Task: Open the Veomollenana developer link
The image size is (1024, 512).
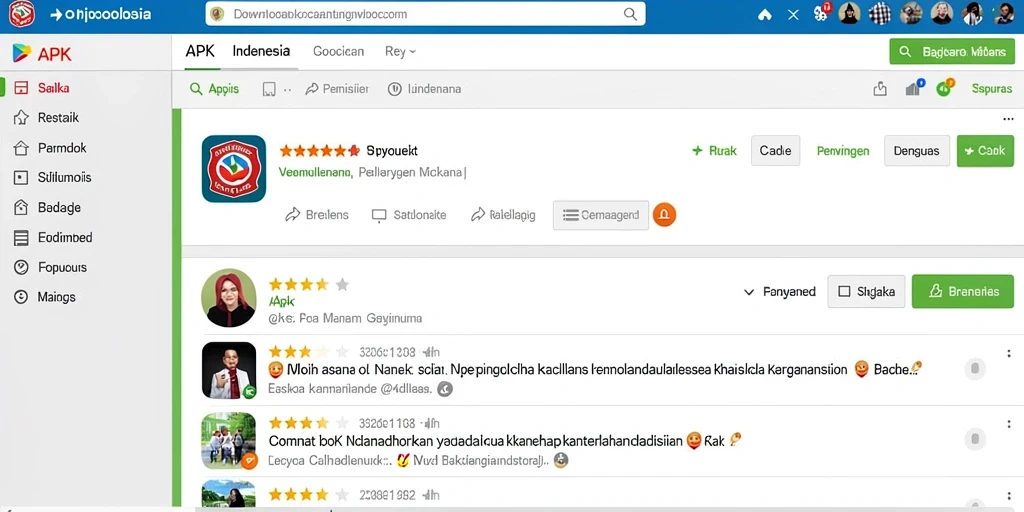Action: tap(315, 173)
